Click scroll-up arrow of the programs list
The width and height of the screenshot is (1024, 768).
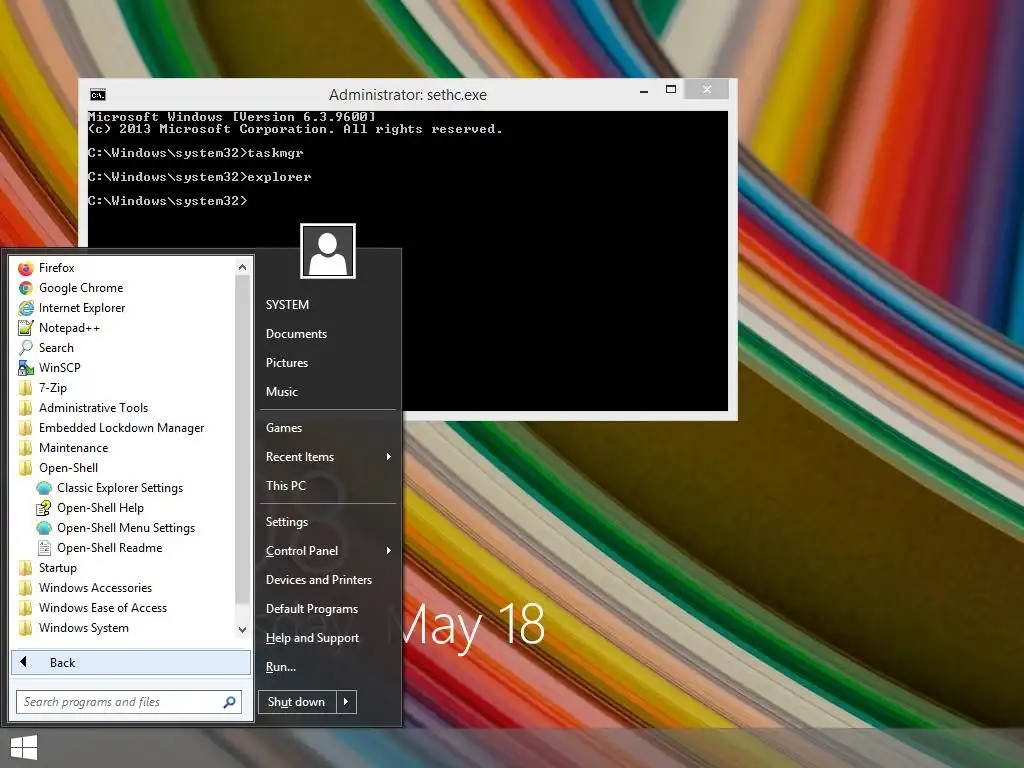tap(242, 267)
